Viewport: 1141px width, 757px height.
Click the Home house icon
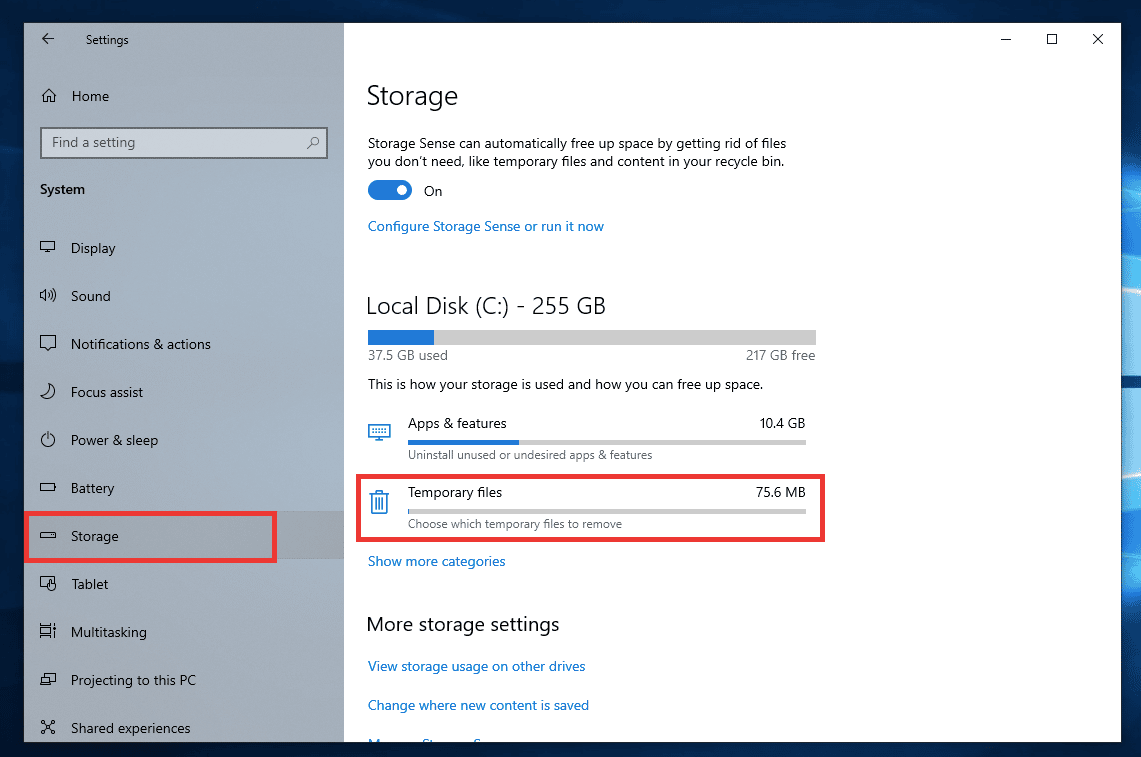(49, 96)
